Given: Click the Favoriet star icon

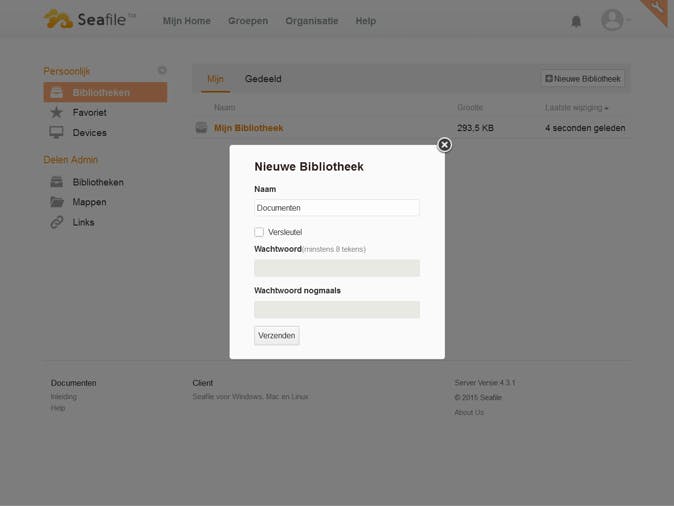Looking at the screenshot, I should coord(56,113).
